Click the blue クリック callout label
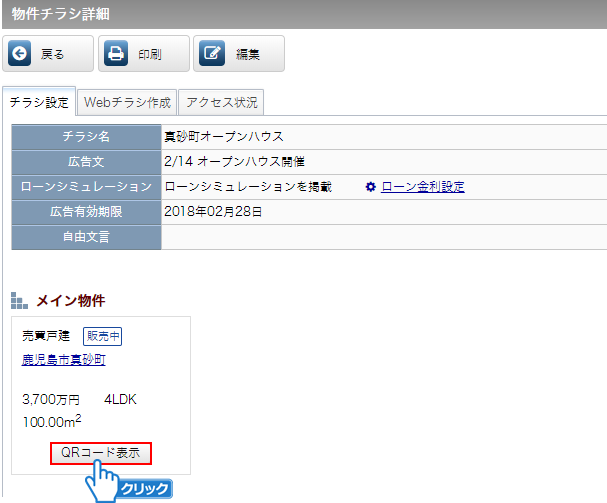Image resolution: width=607 pixels, height=503 pixels. point(144,489)
